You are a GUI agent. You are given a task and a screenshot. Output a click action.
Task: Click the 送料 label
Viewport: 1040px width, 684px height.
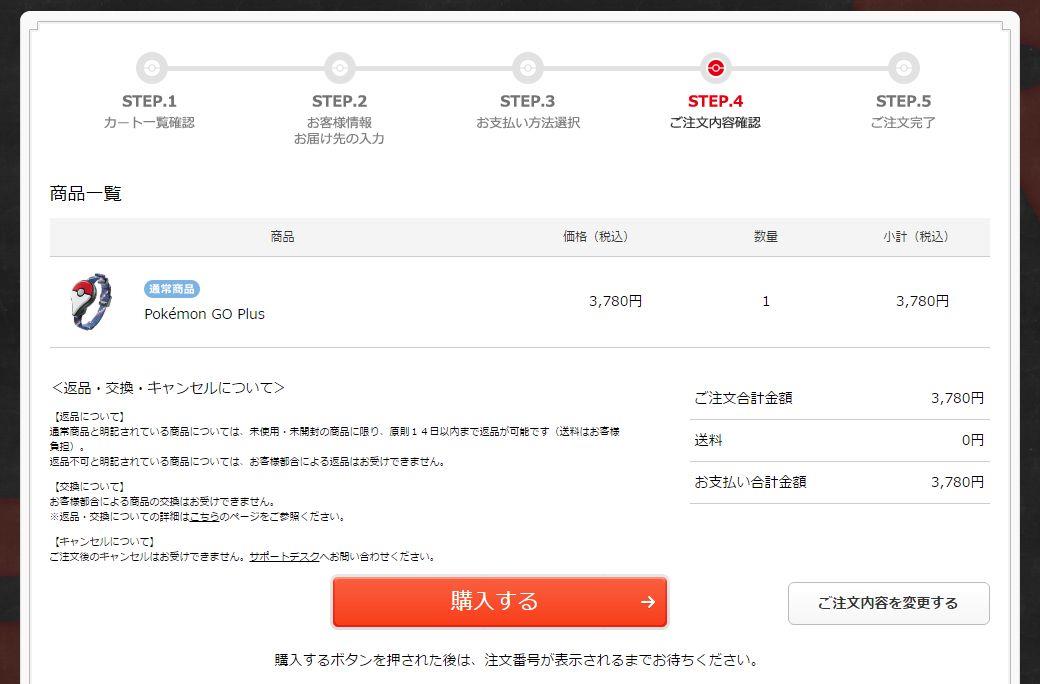708,440
